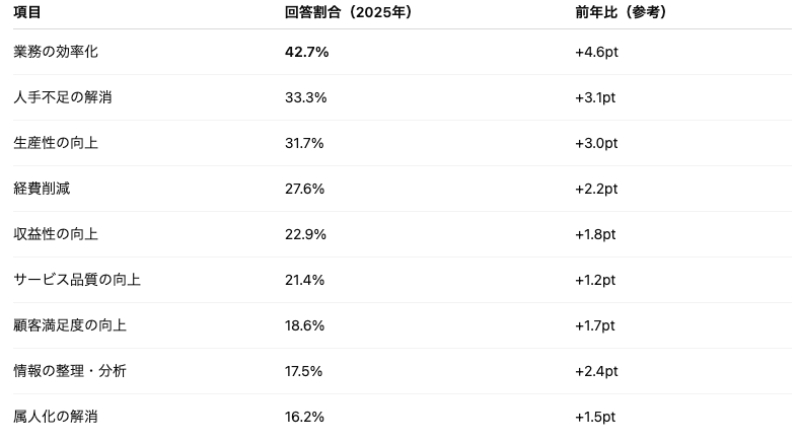Select the 収益性の向上 cell
The width and height of the screenshot is (800, 440).
[55, 234]
